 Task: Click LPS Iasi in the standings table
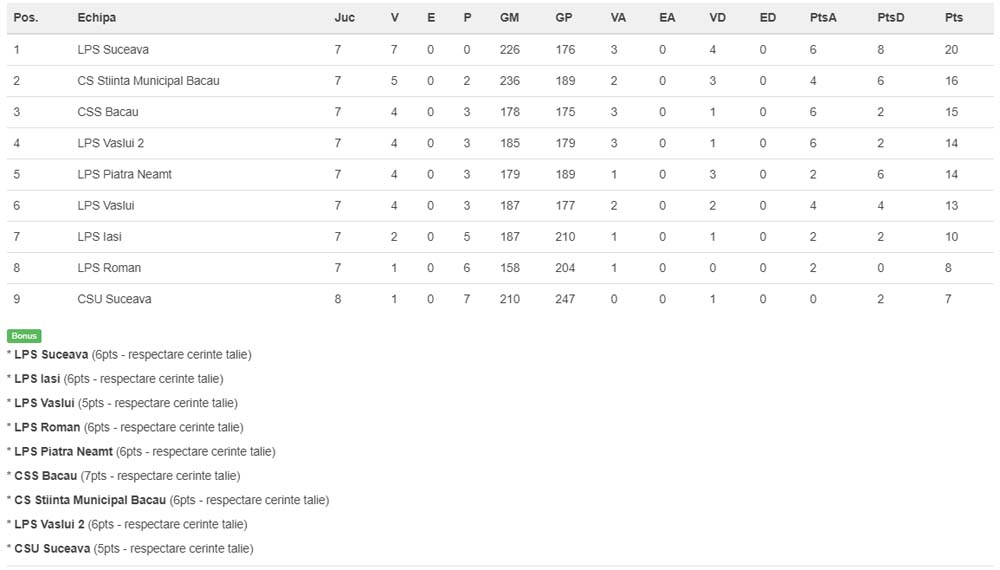(99, 237)
